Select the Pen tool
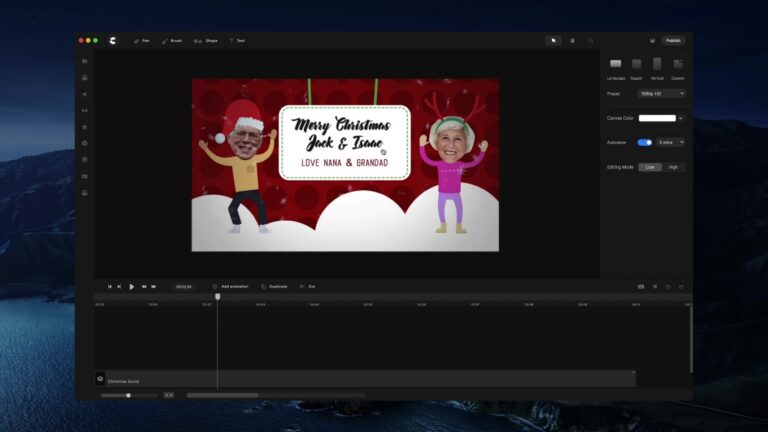Viewport: 768px width, 432px height. click(x=142, y=41)
